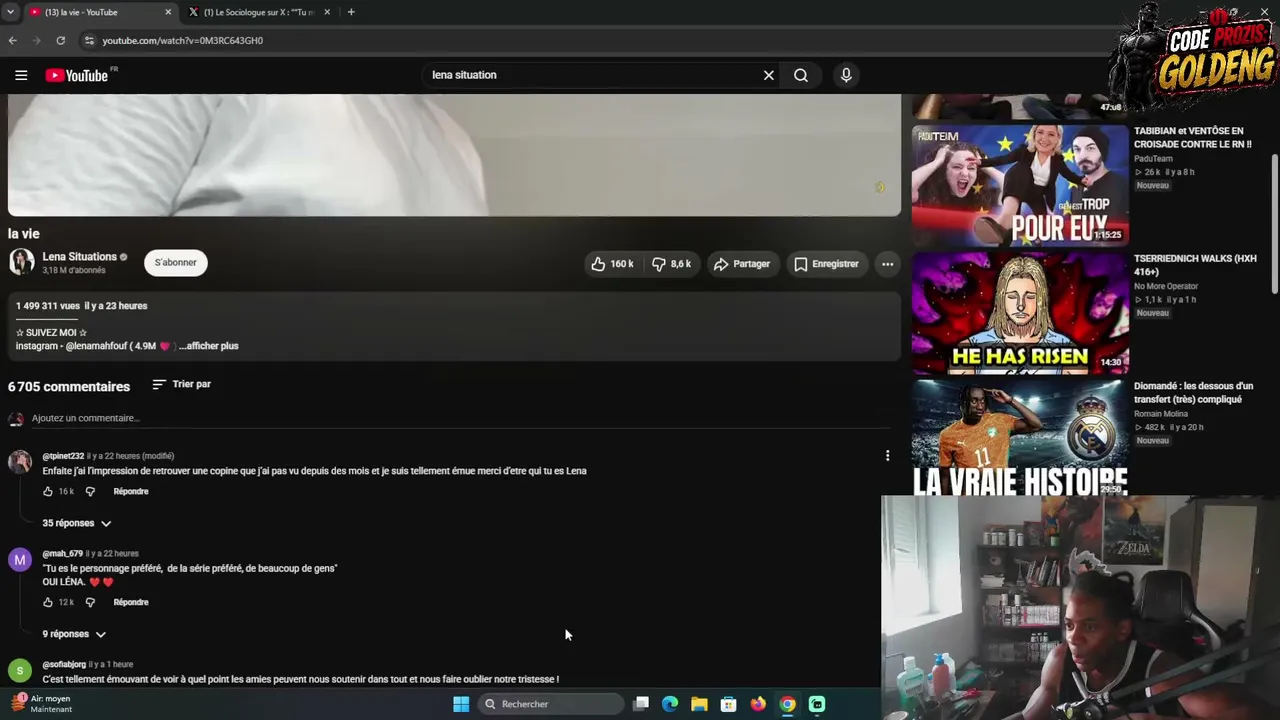1280x720 pixels.
Task: Reload the current page
Action: [x=61, y=41]
